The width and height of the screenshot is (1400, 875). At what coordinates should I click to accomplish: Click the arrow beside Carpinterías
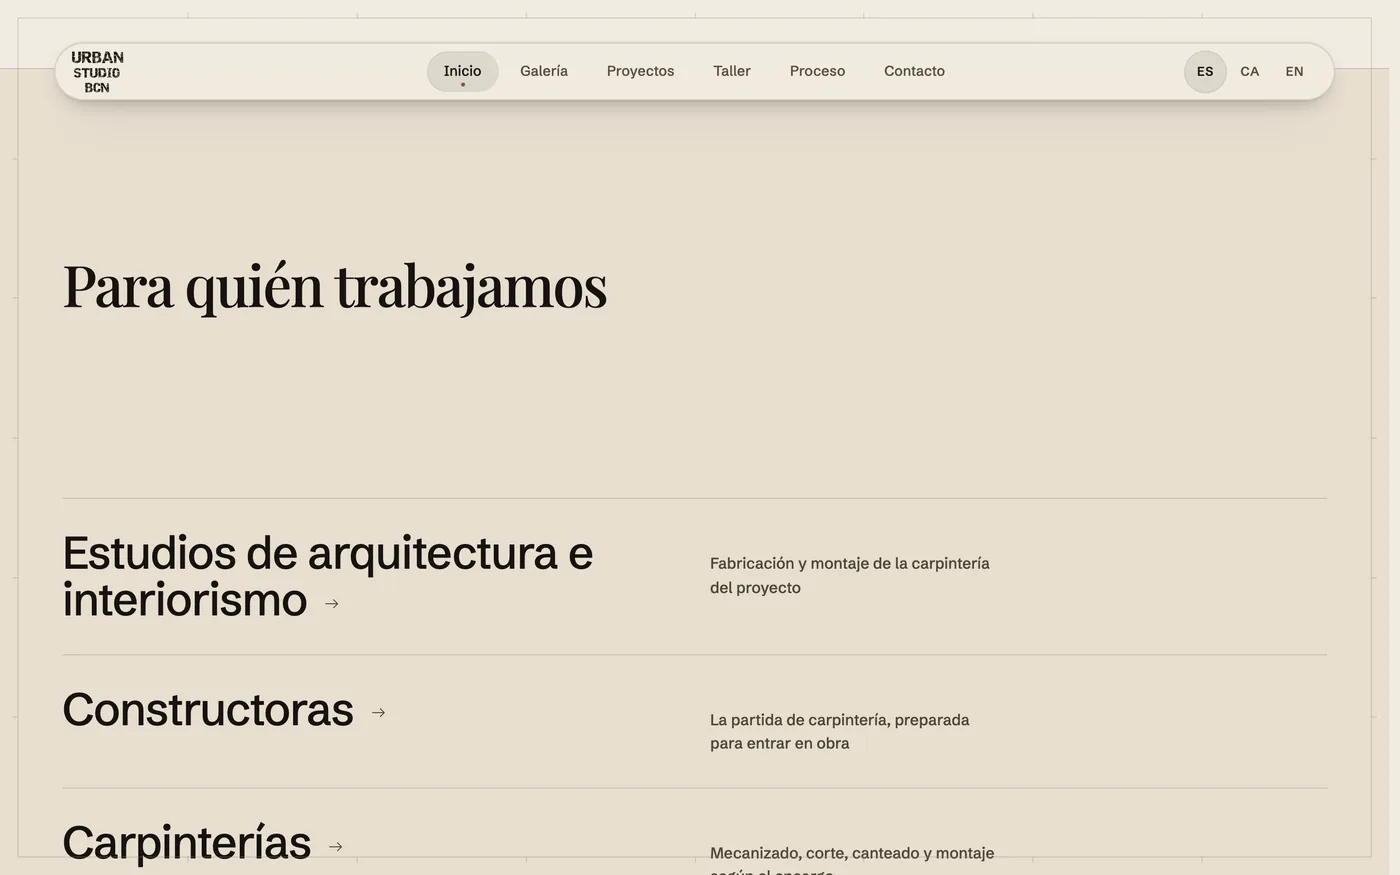(336, 847)
